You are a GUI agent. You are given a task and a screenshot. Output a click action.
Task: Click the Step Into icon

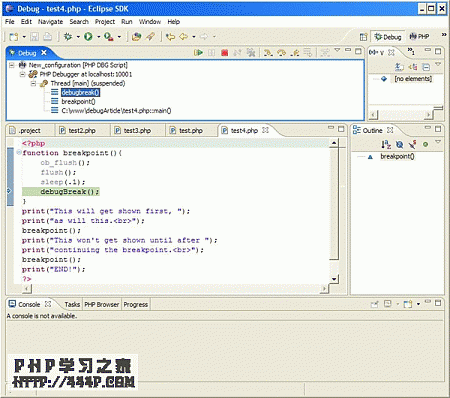click(x=268, y=53)
